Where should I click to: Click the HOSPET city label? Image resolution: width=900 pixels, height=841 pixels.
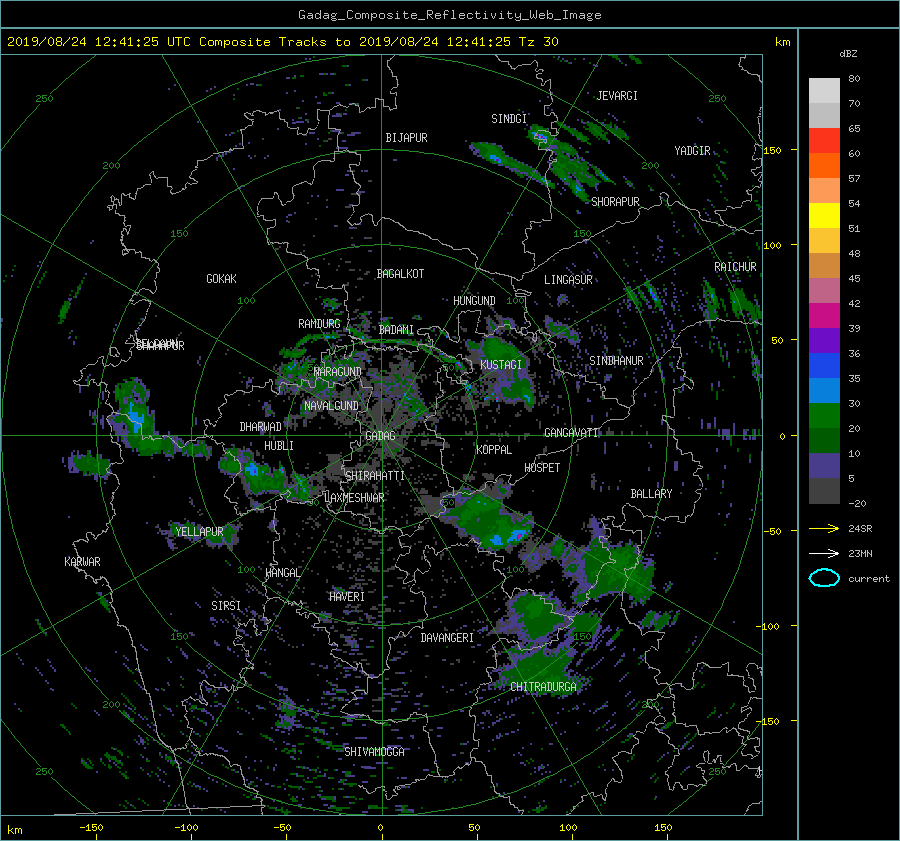pos(542,468)
